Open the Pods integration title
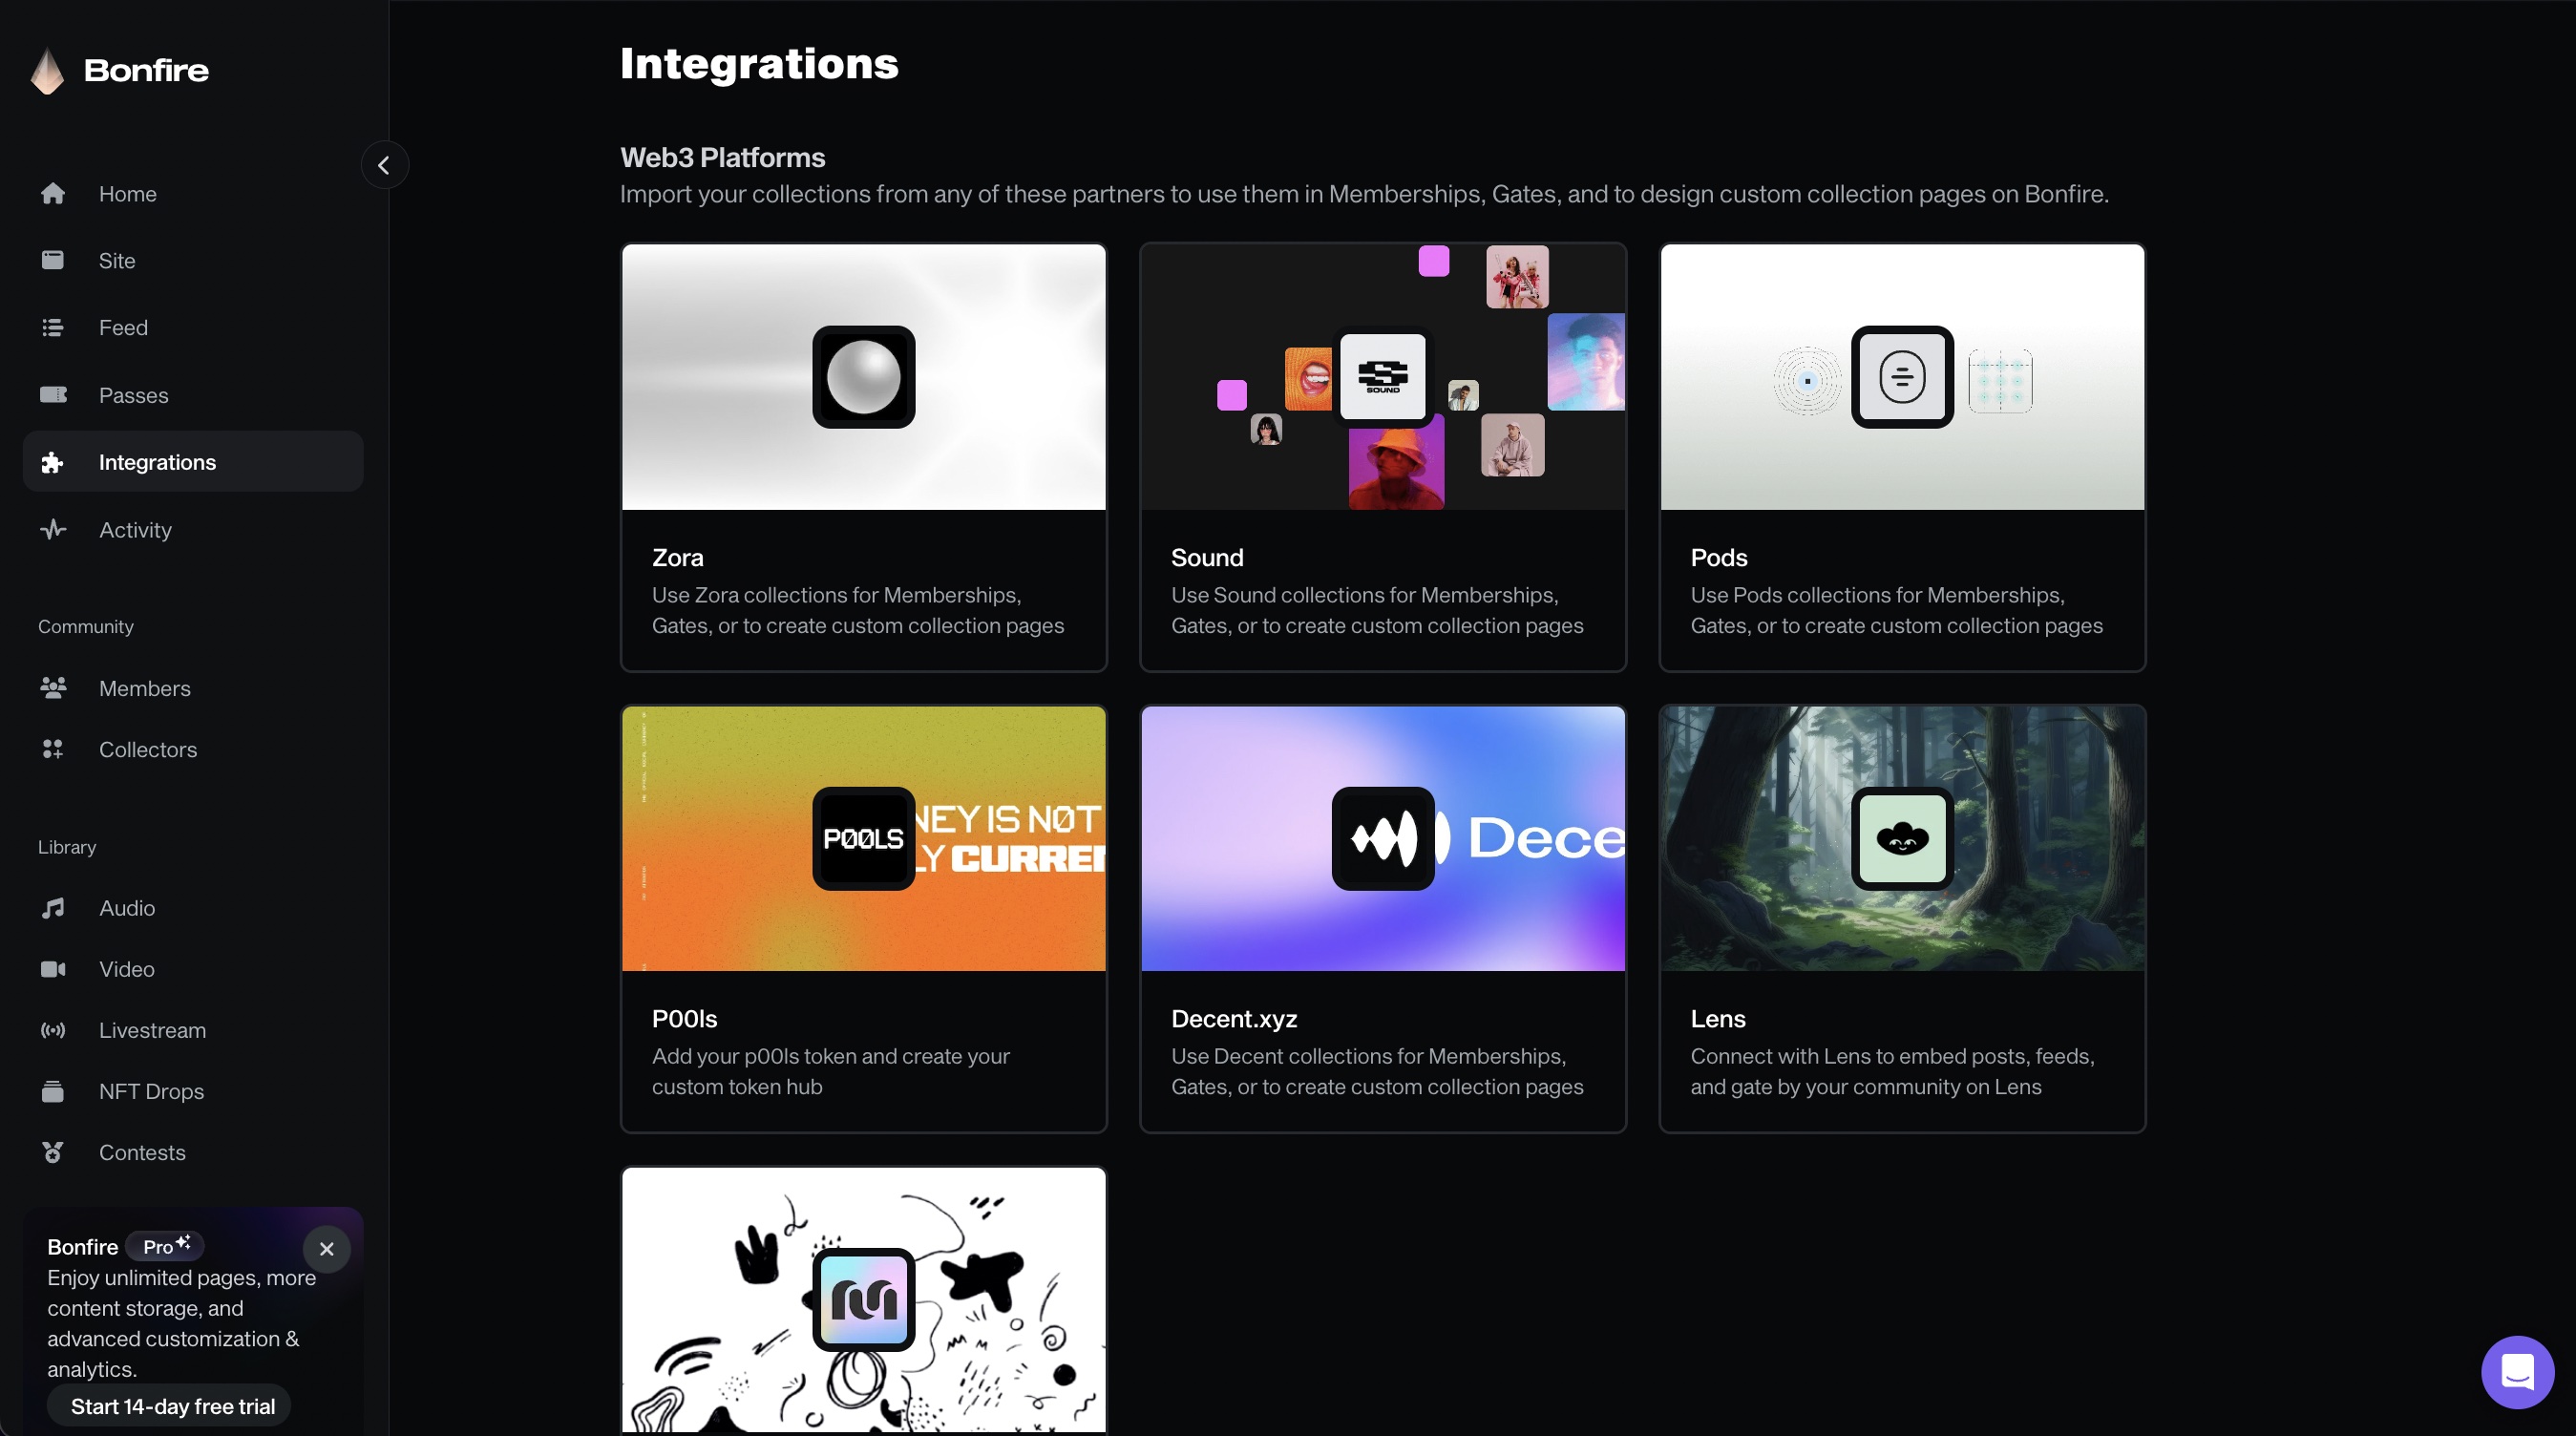This screenshot has width=2576, height=1436. (1718, 557)
